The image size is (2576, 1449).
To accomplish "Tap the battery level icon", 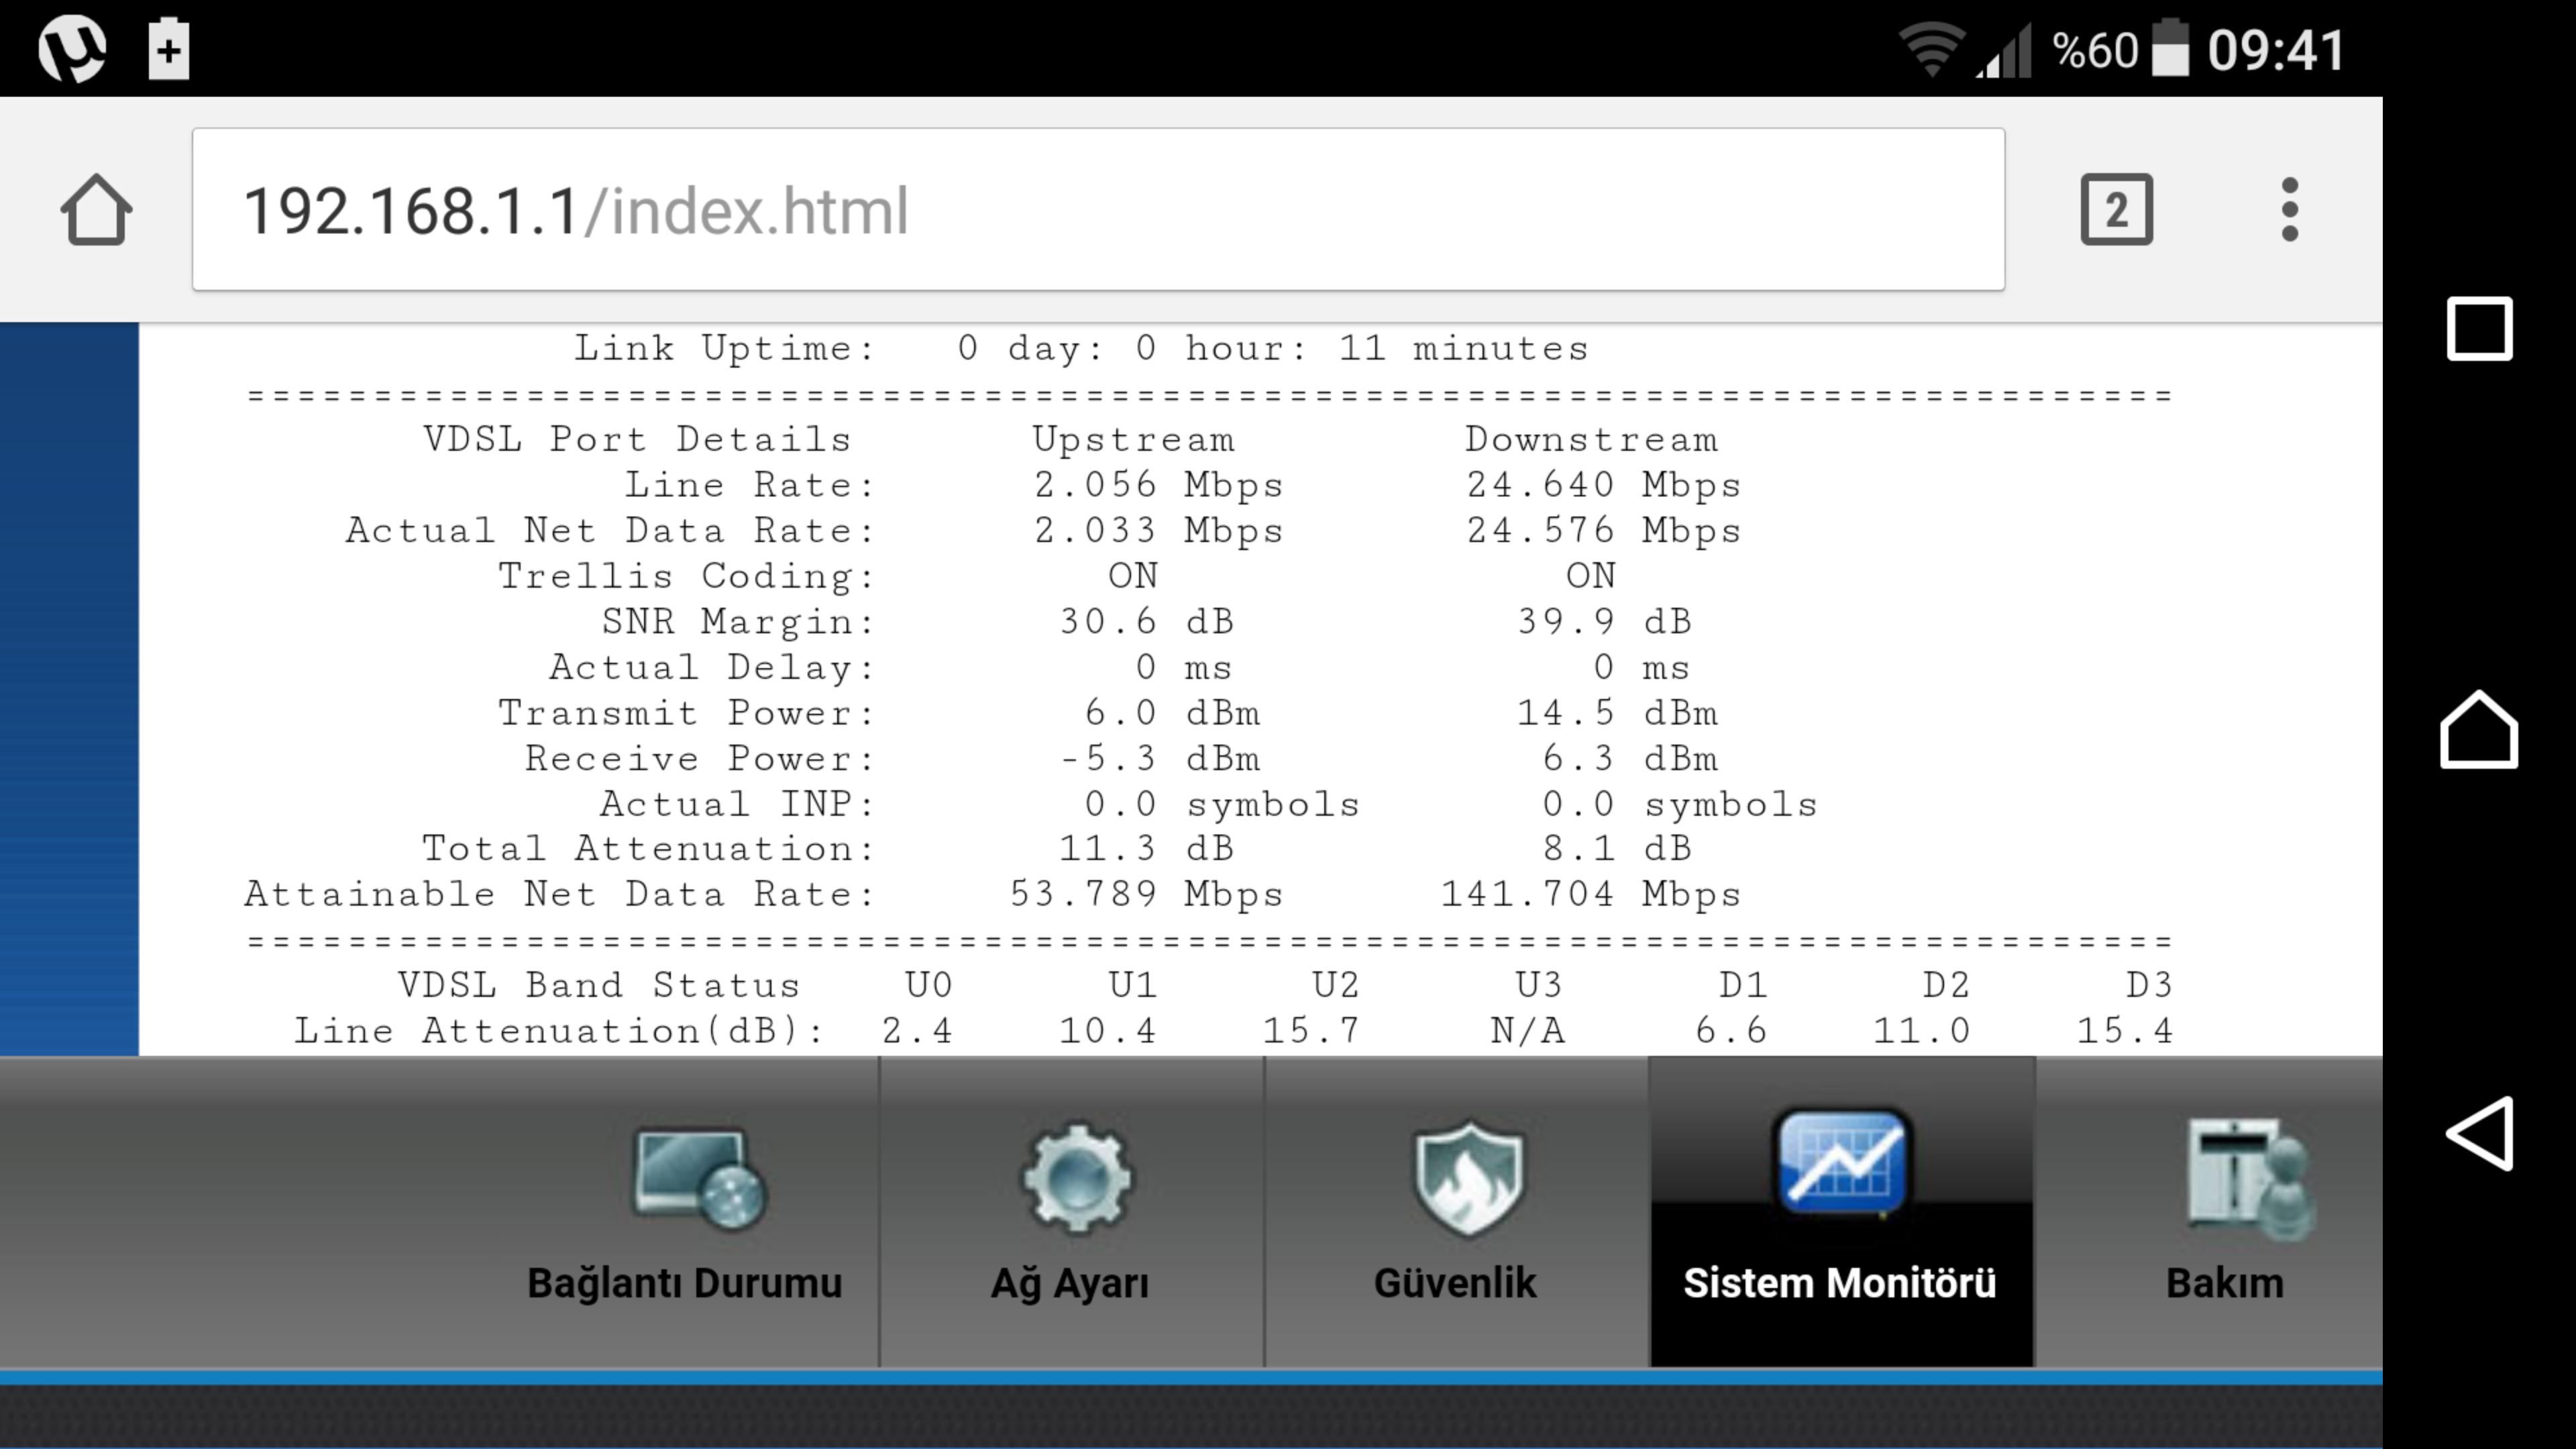I will coord(2170,47).
